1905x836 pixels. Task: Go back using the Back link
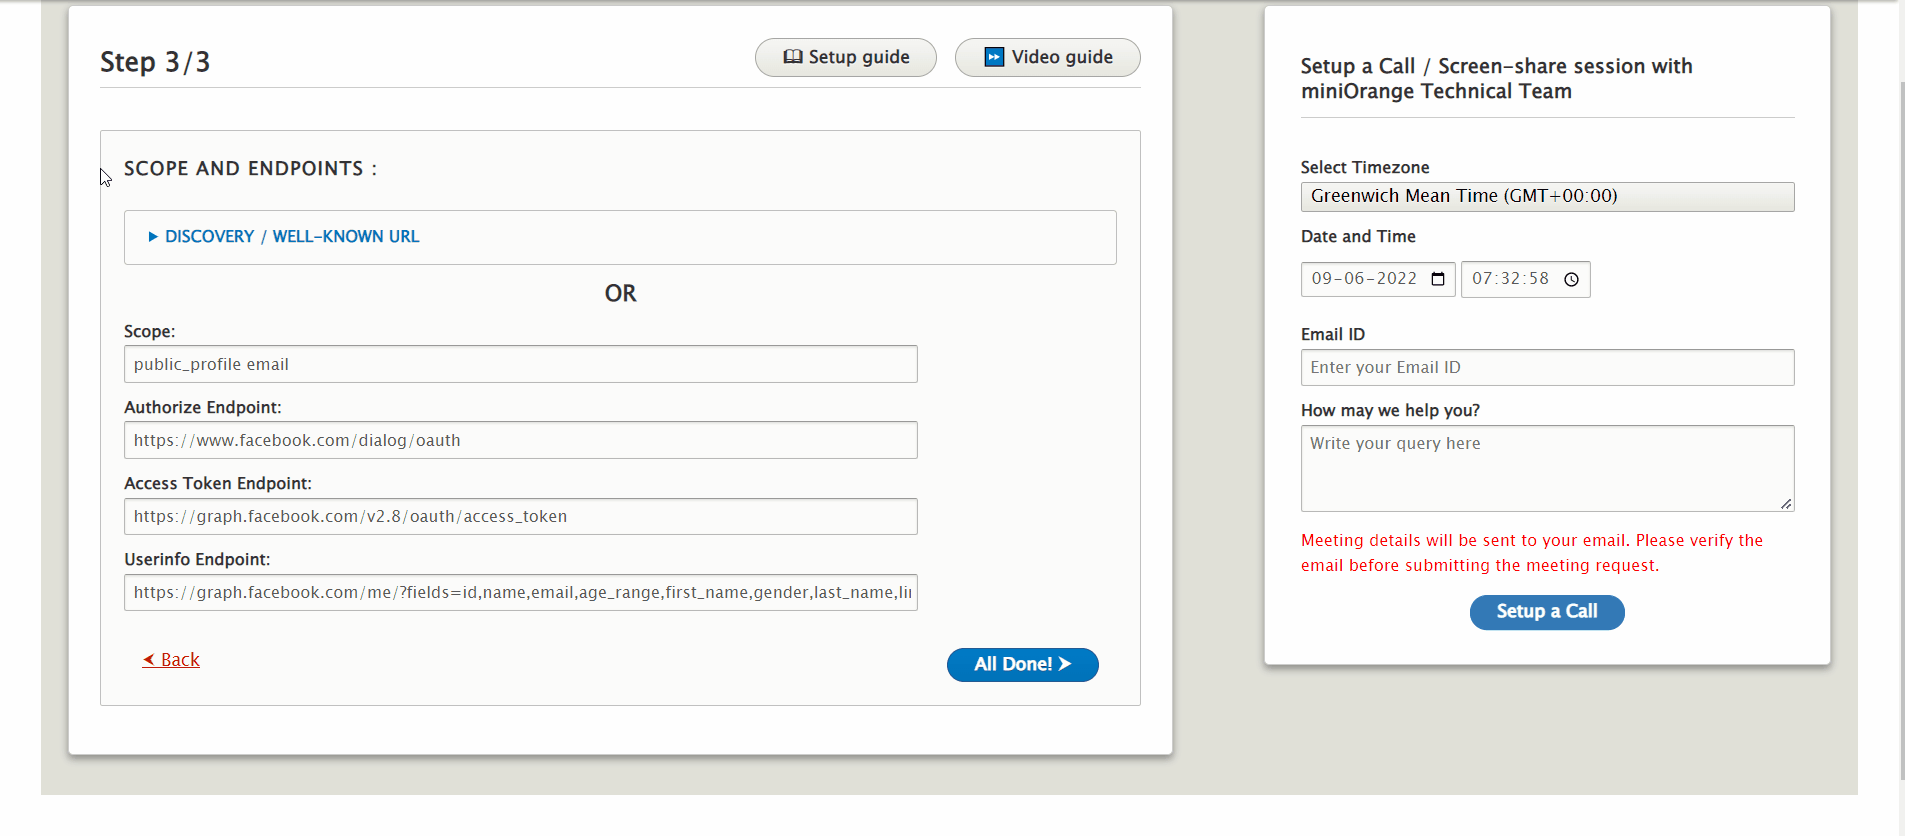click(180, 659)
